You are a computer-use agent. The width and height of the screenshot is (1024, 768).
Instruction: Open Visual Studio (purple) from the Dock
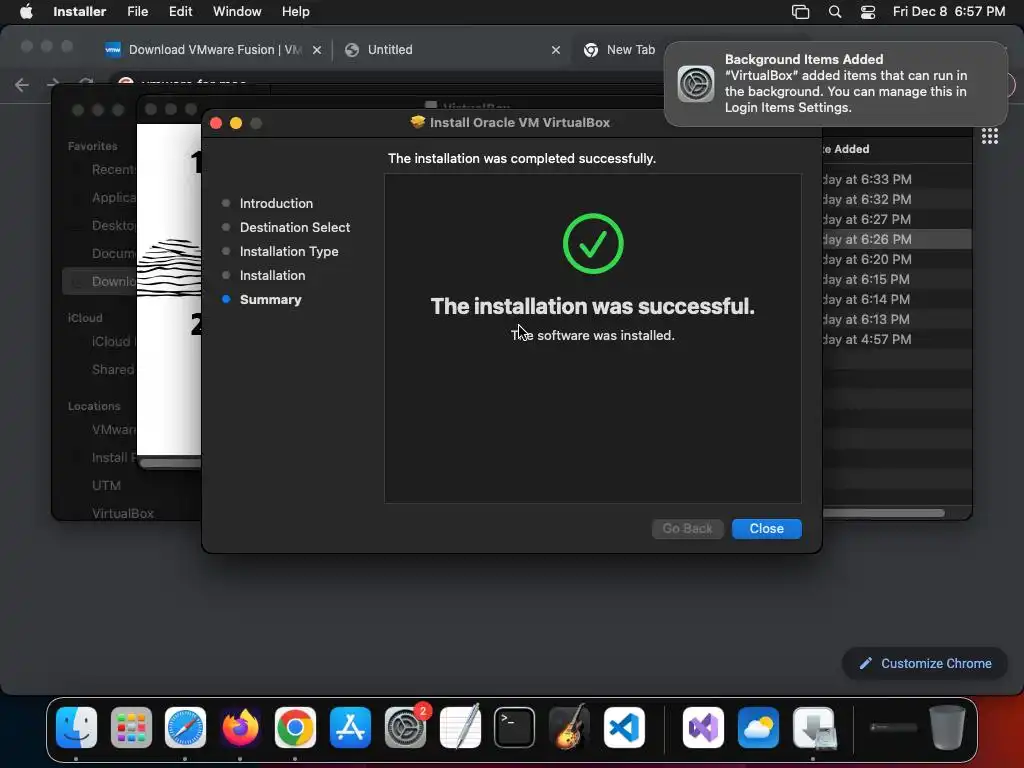tap(703, 727)
